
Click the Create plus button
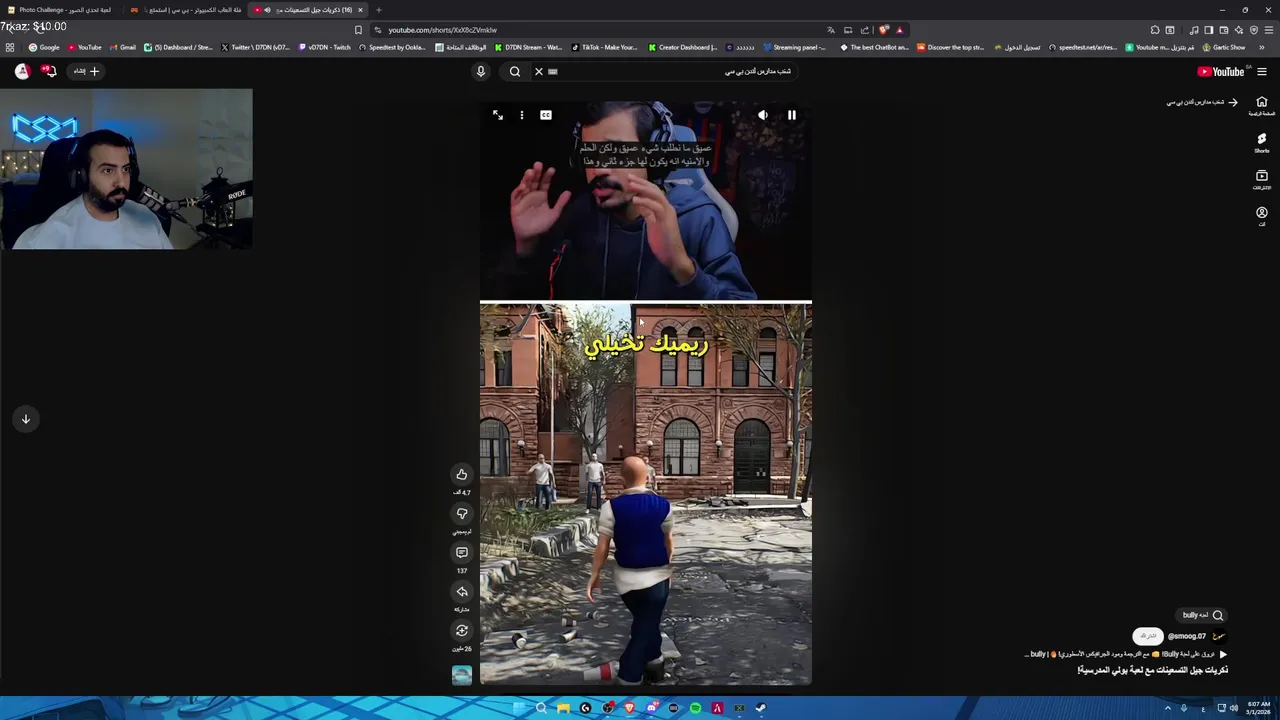click(88, 71)
